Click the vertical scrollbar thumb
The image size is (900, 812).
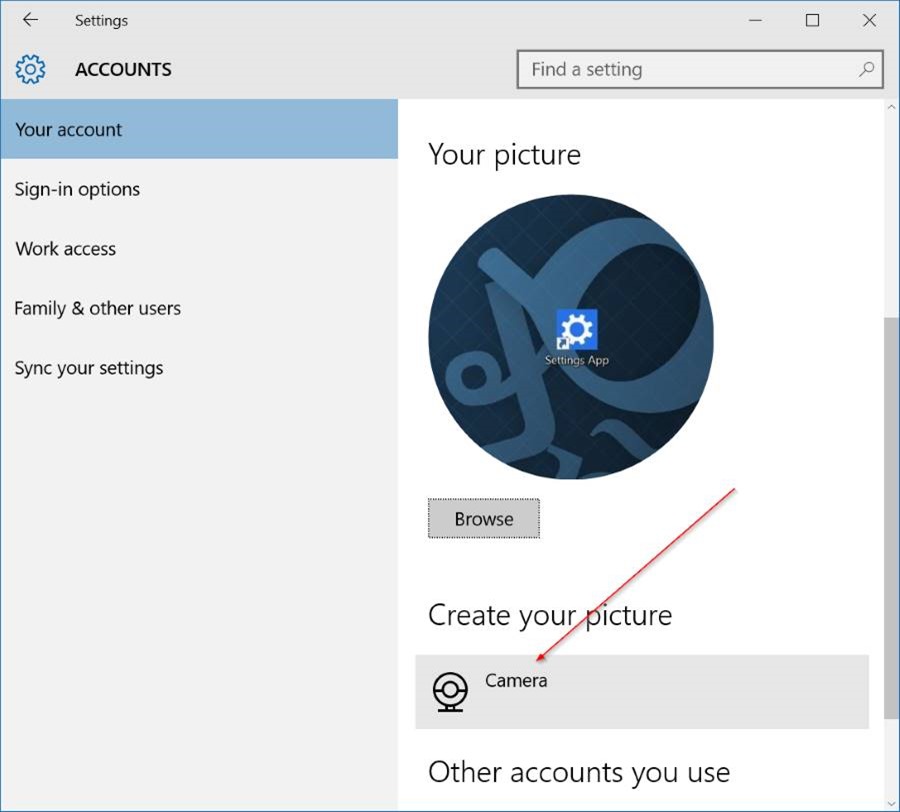point(891,515)
